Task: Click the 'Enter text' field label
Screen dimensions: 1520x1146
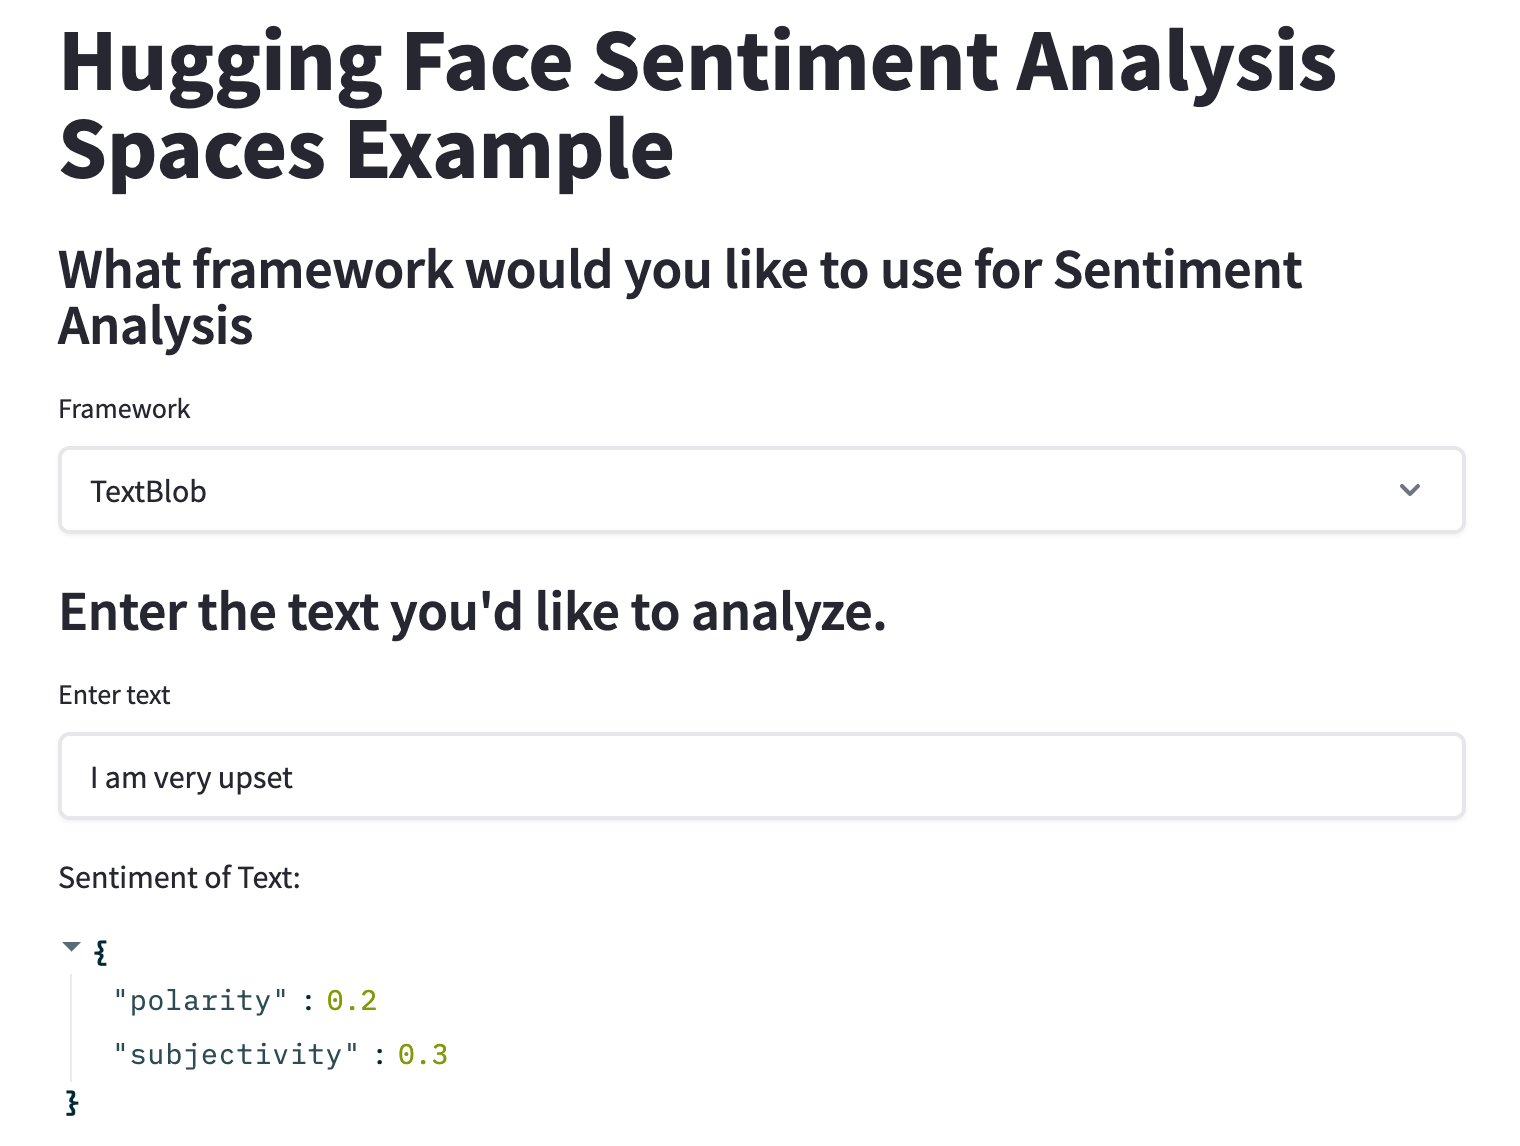Action: pos(114,695)
